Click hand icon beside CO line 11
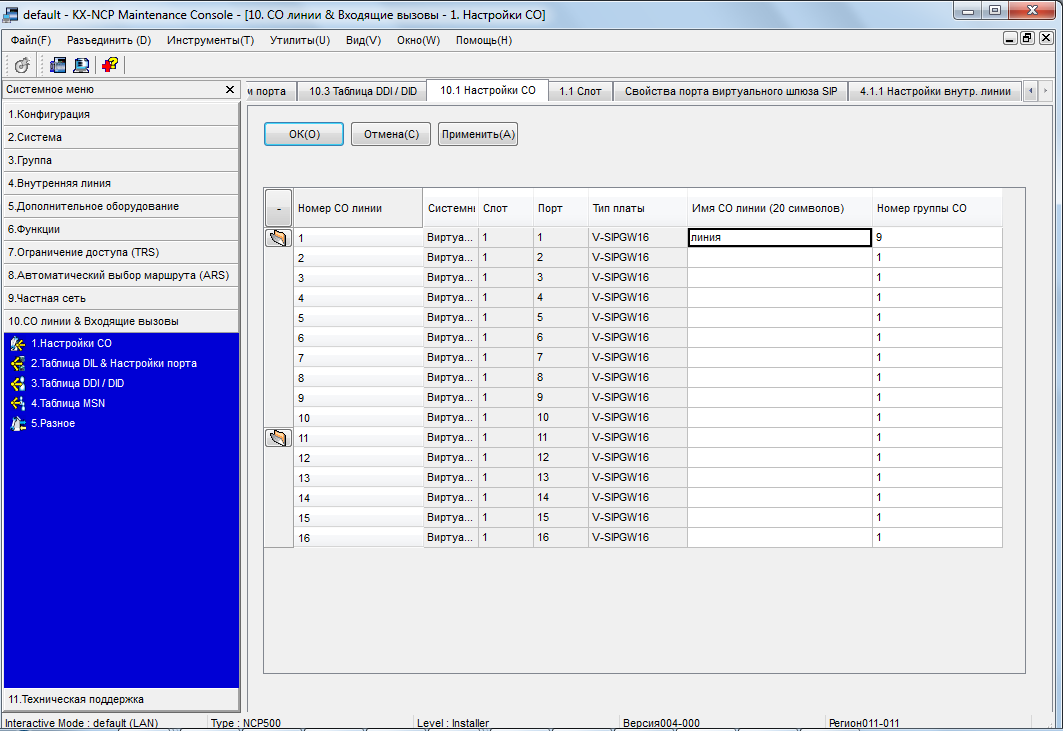1063x731 pixels. click(x=278, y=438)
